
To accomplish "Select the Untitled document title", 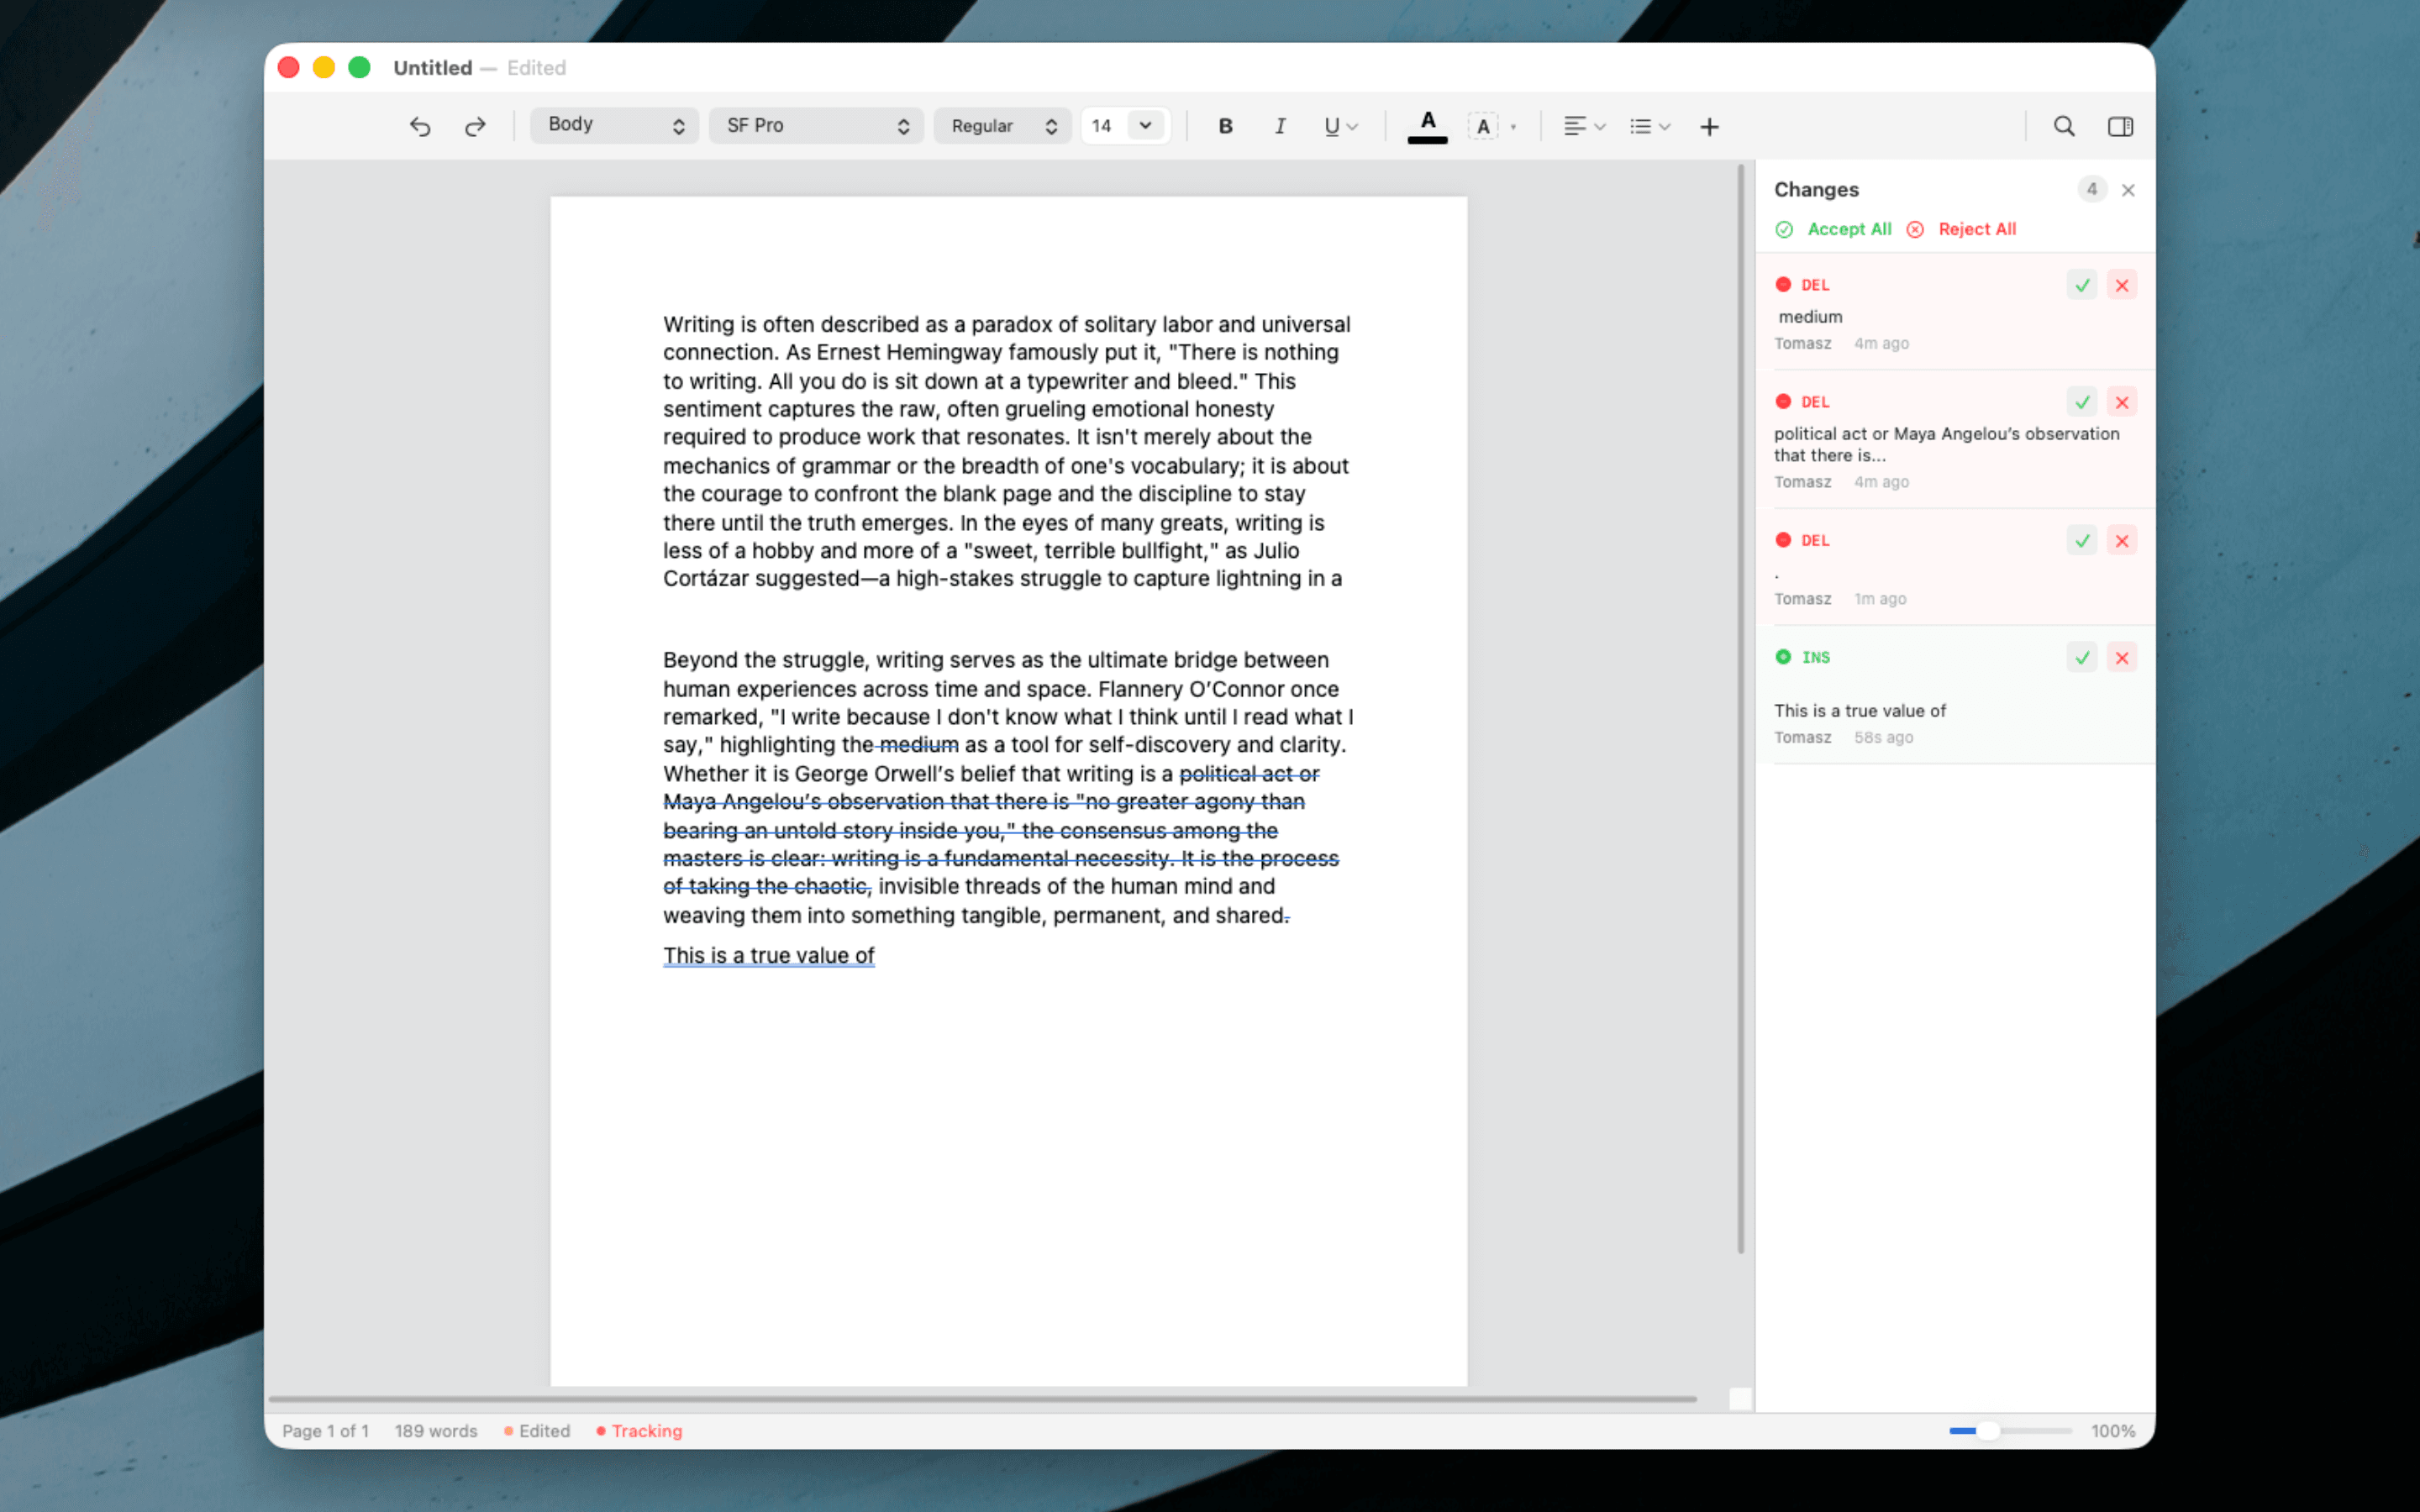I will 432,67.
